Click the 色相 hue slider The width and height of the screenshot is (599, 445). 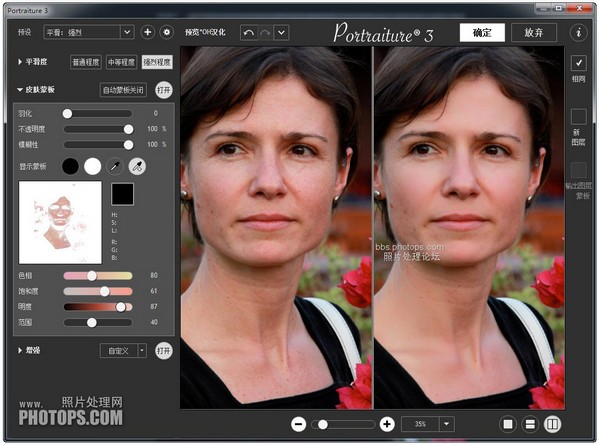(98, 276)
